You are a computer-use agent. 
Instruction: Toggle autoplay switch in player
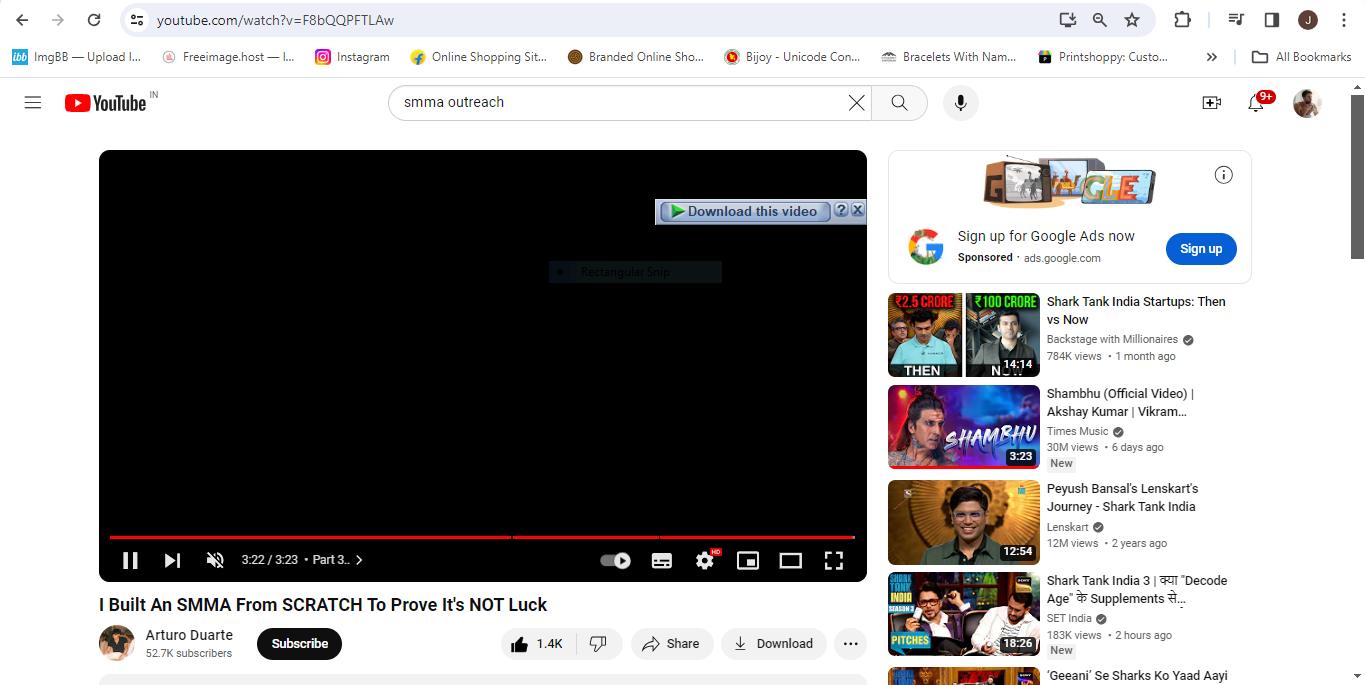615,560
